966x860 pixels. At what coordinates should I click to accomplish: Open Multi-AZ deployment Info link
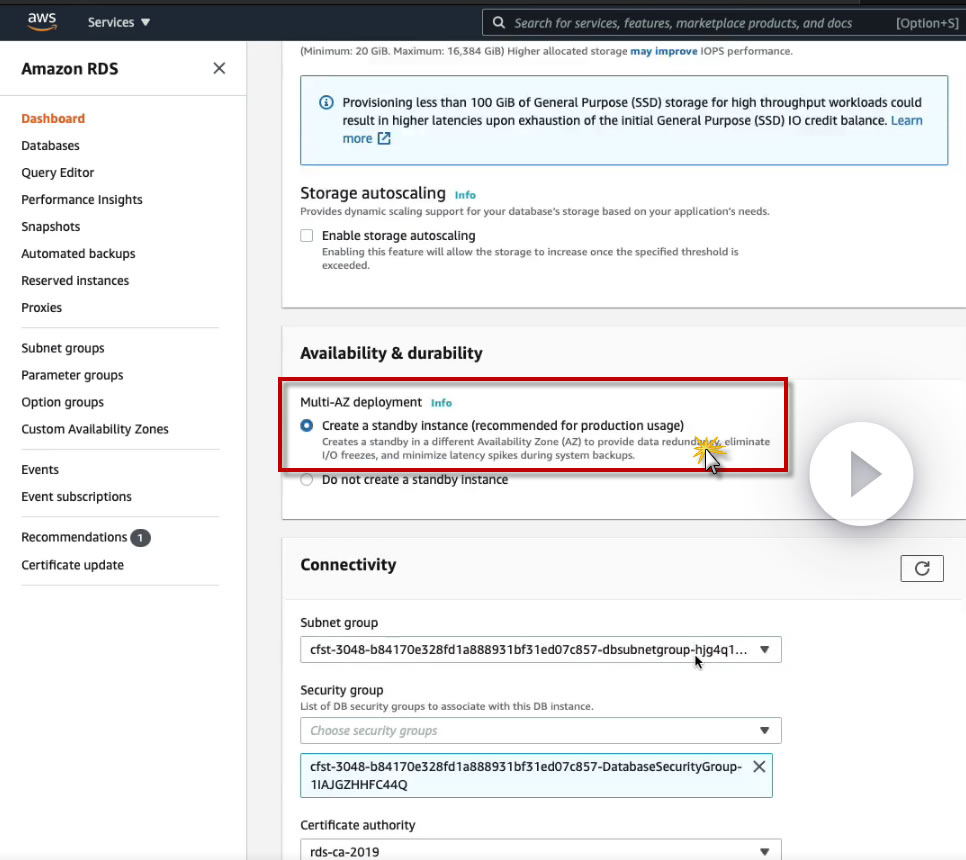[441, 403]
